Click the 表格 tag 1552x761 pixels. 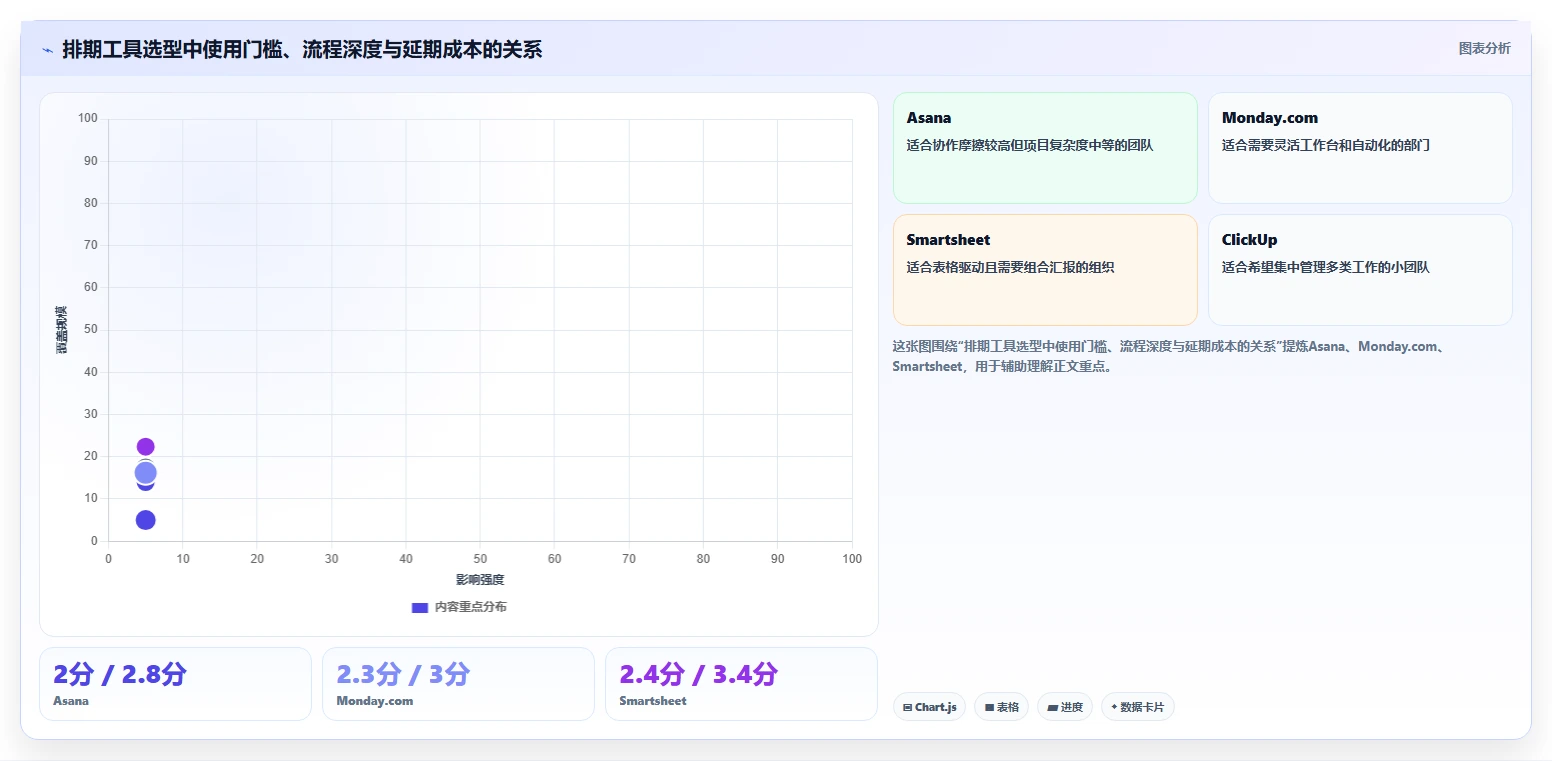[x=1001, y=707]
